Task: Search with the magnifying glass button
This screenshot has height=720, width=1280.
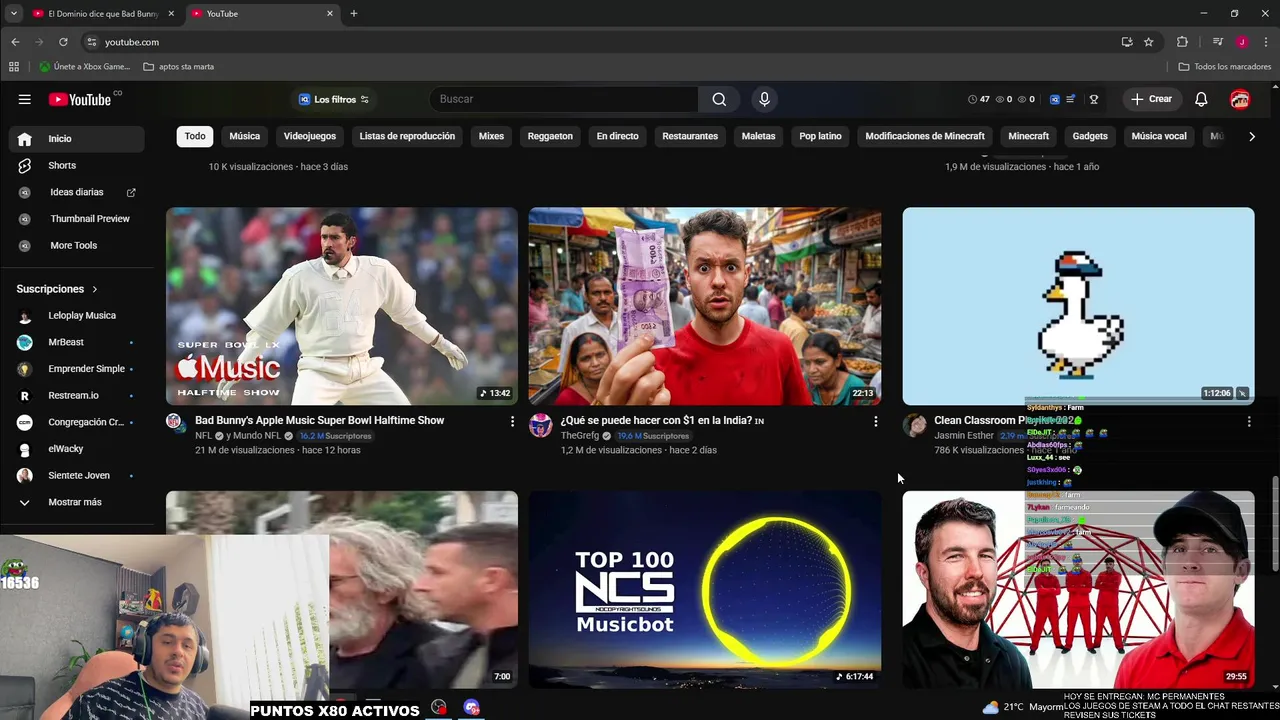Action: [719, 99]
